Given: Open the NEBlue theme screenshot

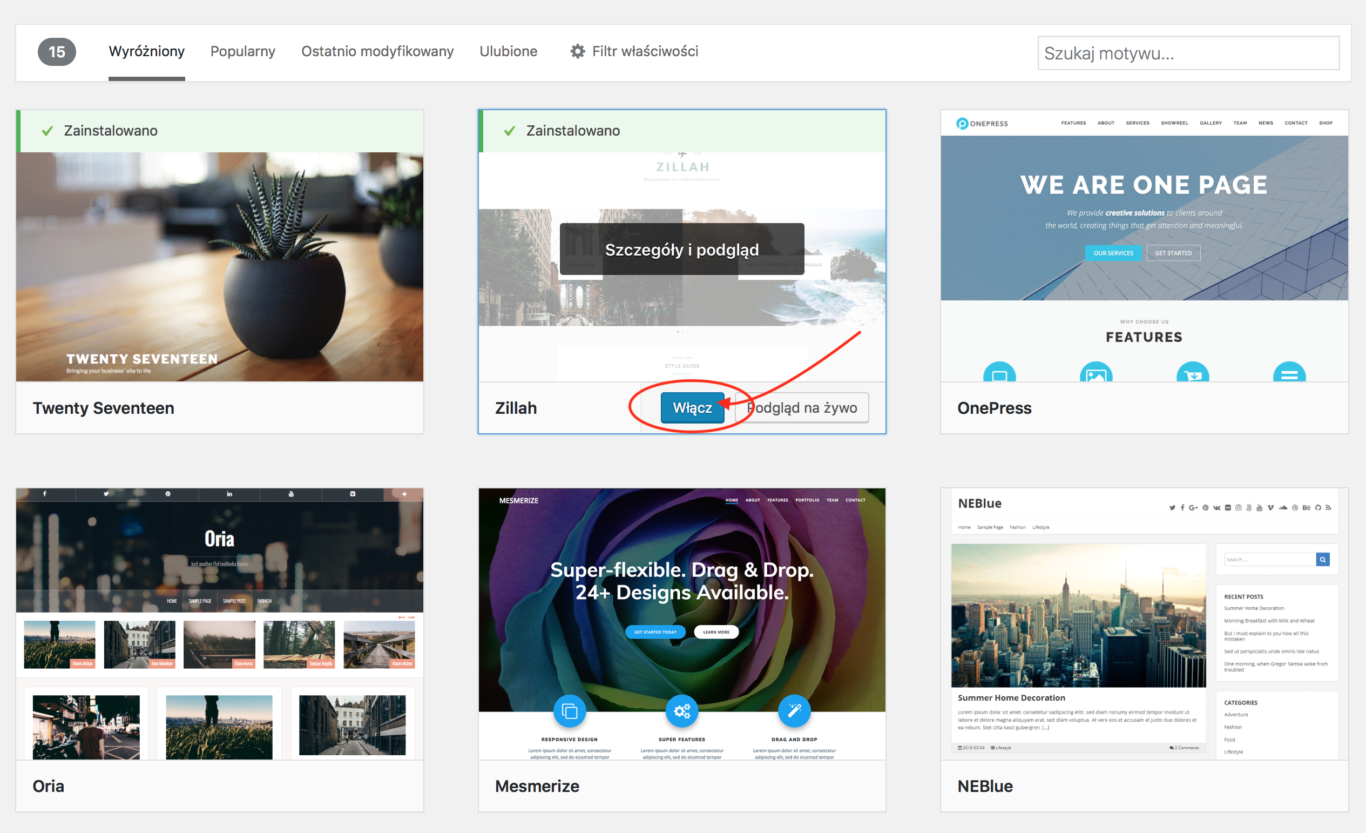Looking at the screenshot, I should coord(1144,624).
